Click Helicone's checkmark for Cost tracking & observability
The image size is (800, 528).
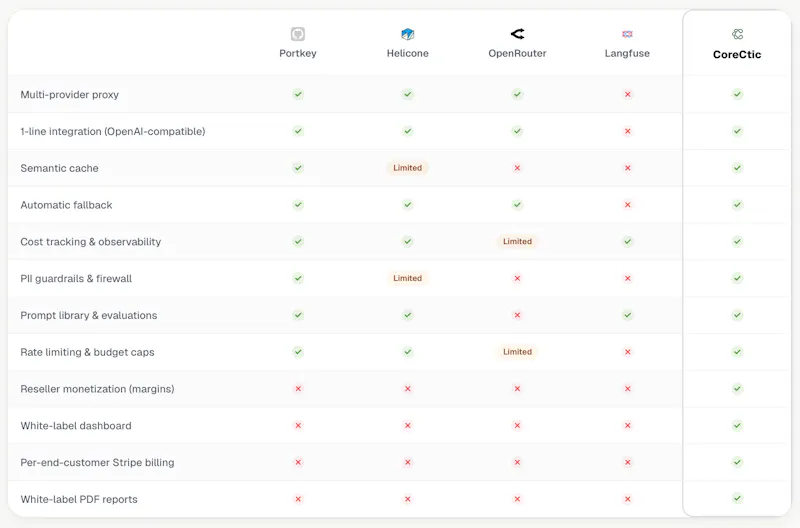click(x=408, y=241)
